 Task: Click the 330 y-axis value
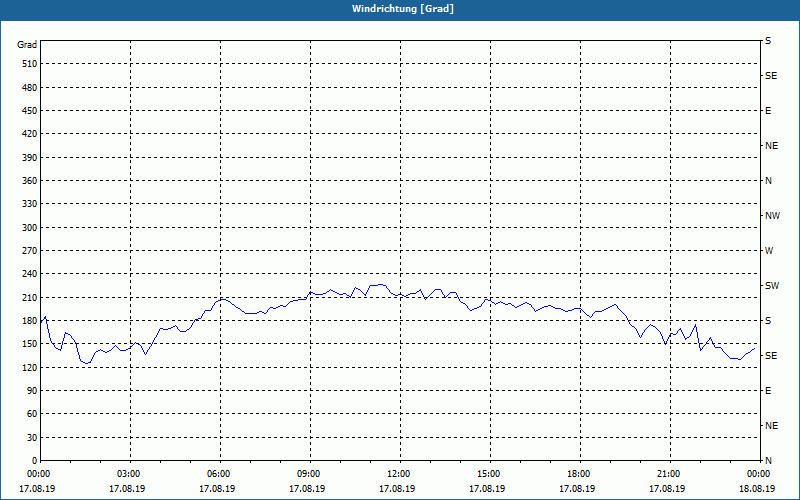tap(30, 204)
